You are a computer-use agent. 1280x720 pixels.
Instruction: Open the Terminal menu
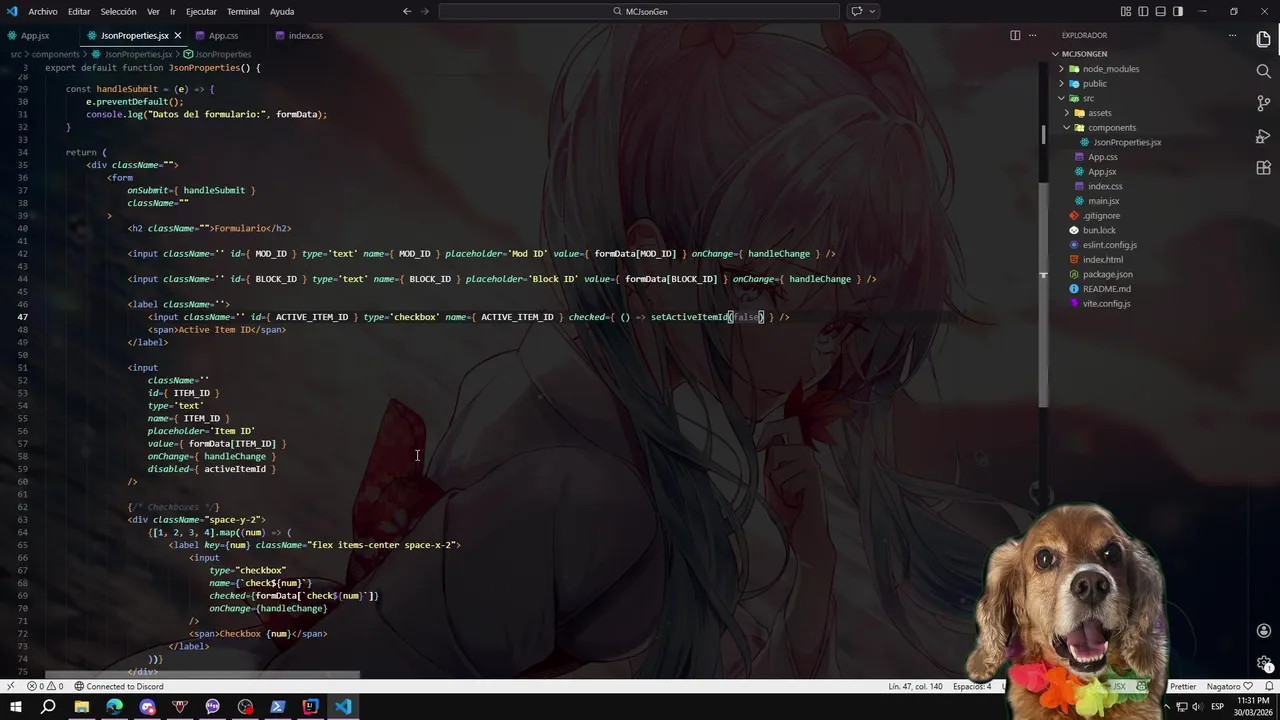(x=243, y=11)
